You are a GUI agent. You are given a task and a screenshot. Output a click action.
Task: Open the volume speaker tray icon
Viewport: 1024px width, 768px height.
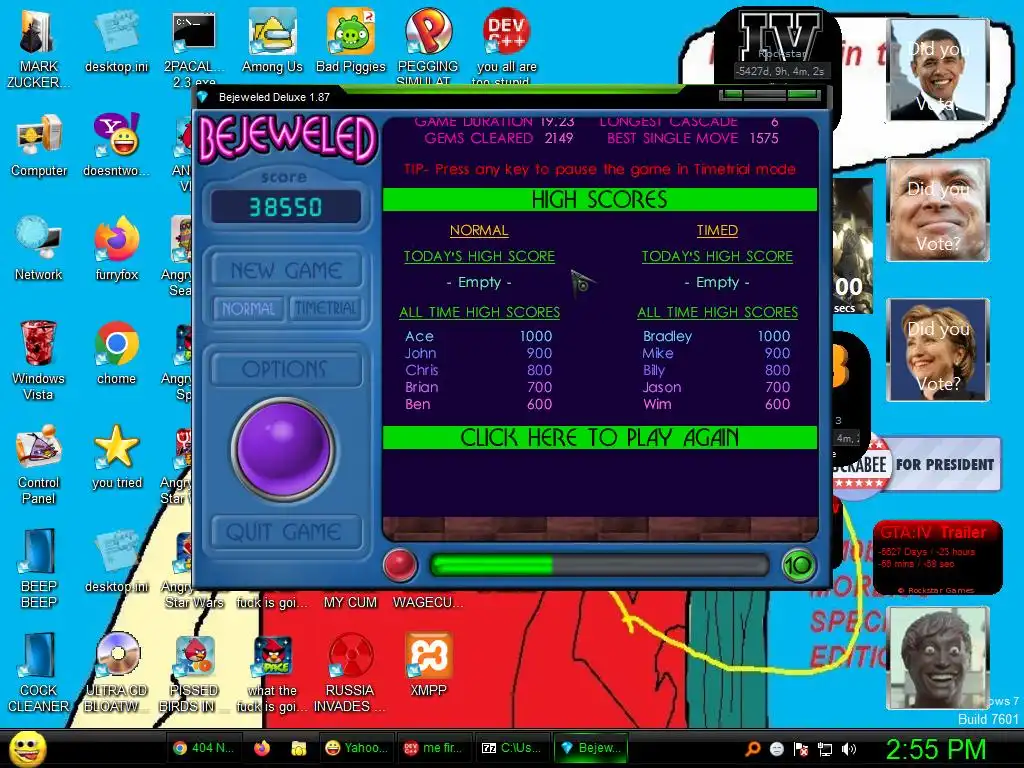(849, 749)
